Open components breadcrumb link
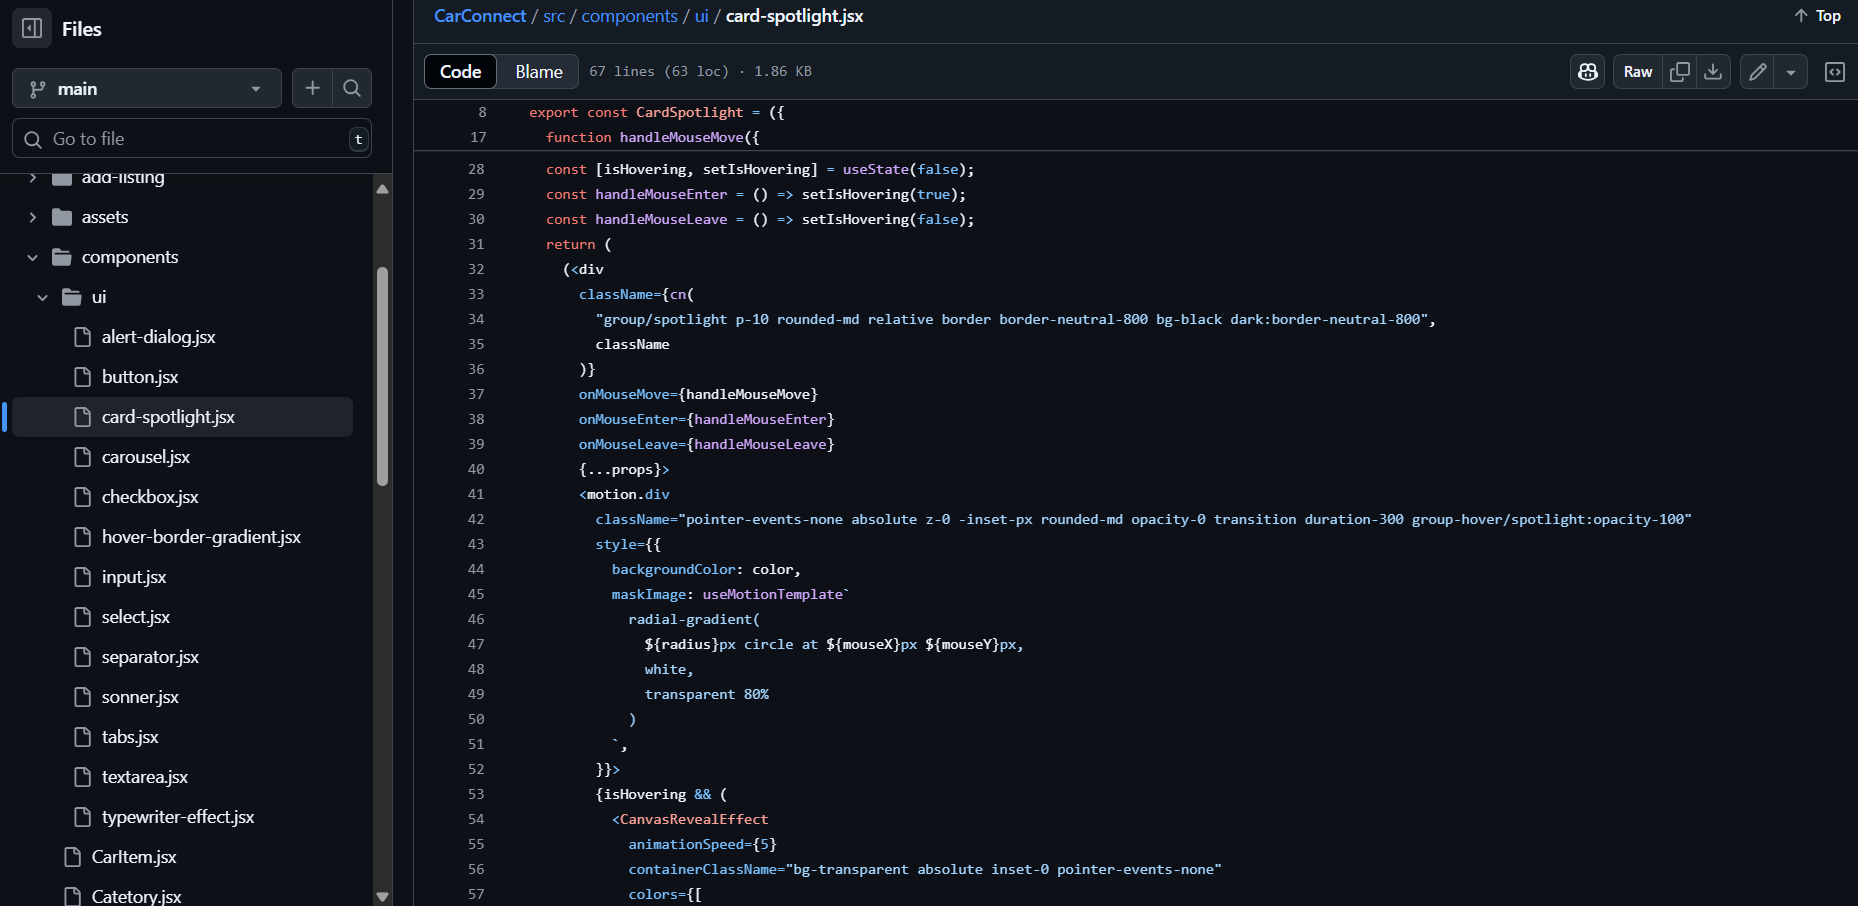Viewport: 1858px width, 906px height. click(630, 16)
